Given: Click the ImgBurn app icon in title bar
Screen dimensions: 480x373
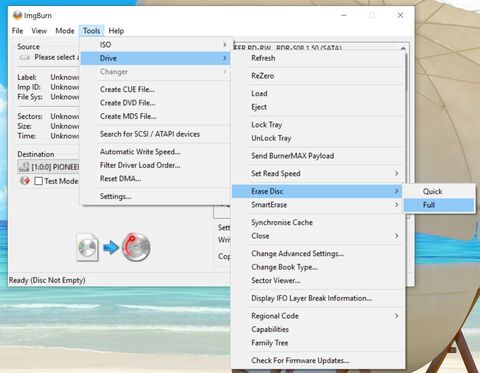Looking at the screenshot, I should [x=17, y=15].
